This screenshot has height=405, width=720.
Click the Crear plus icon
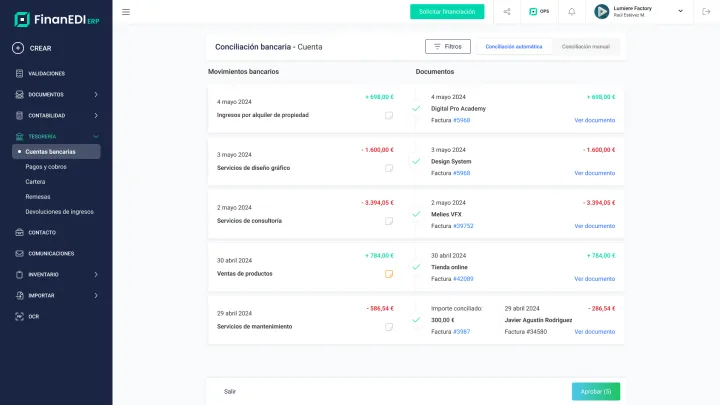point(20,48)
